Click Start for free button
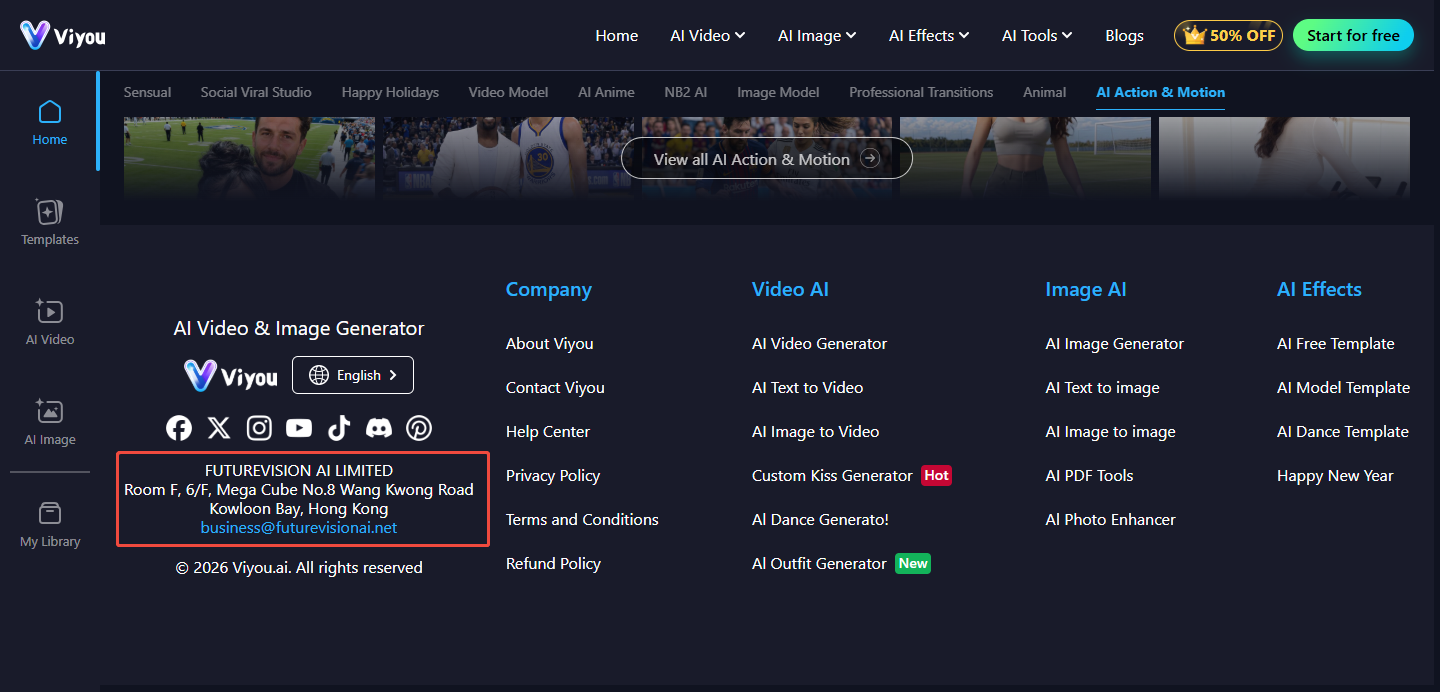 click(x=1353, y=35)
